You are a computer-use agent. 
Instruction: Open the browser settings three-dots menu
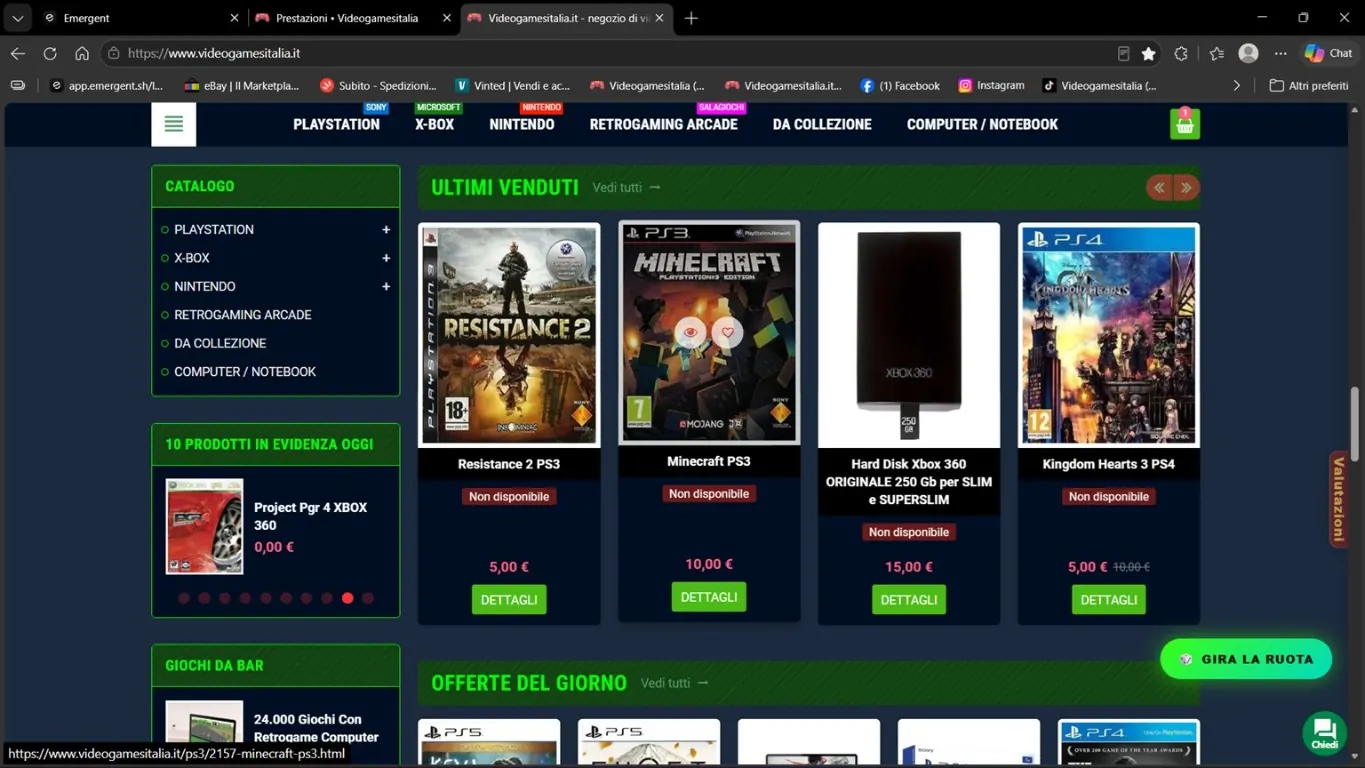1281,53
